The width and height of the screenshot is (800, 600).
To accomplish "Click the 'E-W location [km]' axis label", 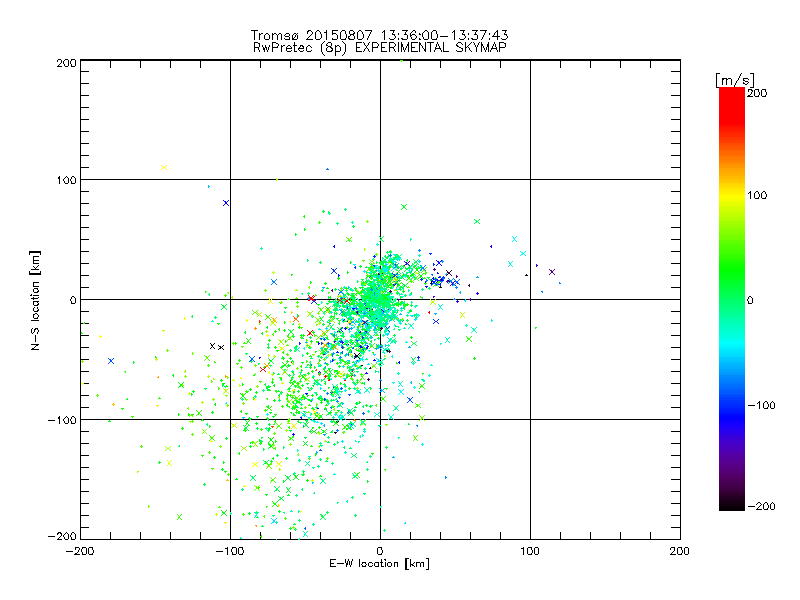I will [x=379, y=564].
